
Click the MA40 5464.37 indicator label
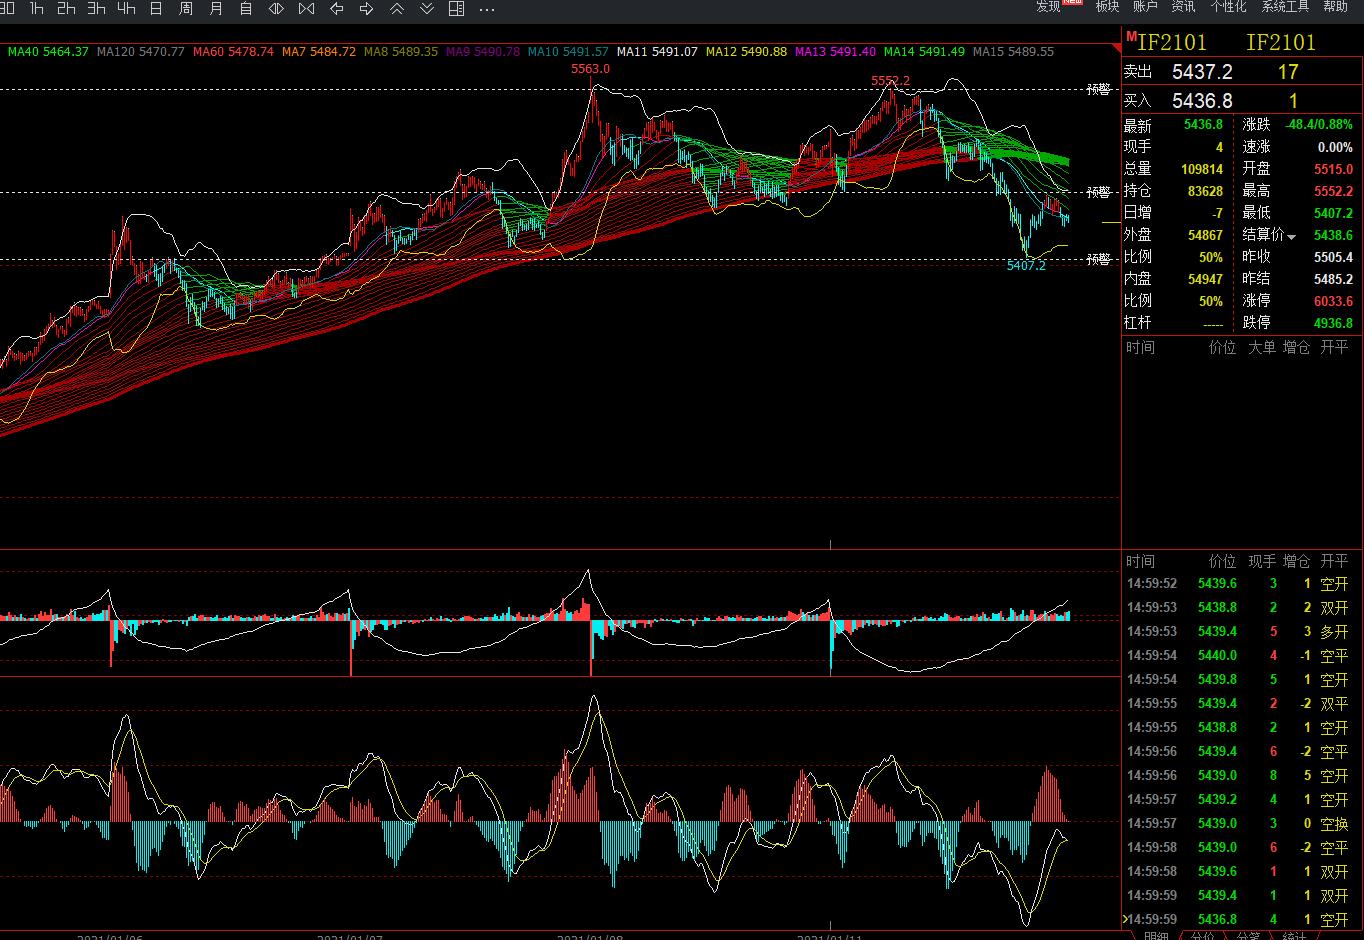(x=48, y=51)
